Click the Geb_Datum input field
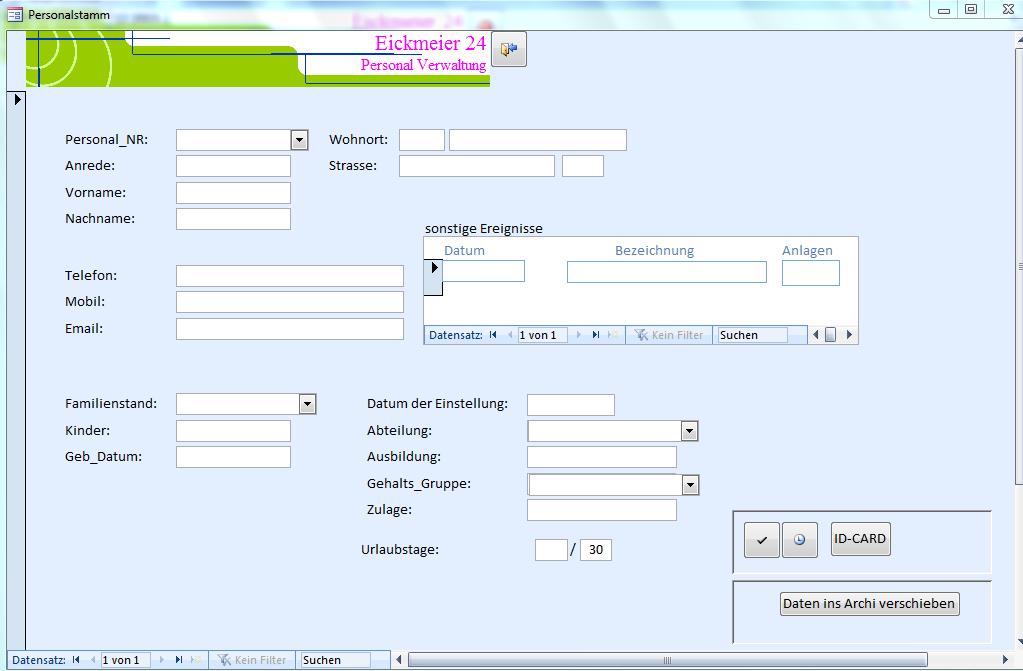The image size is (1023, 671). 234,457
